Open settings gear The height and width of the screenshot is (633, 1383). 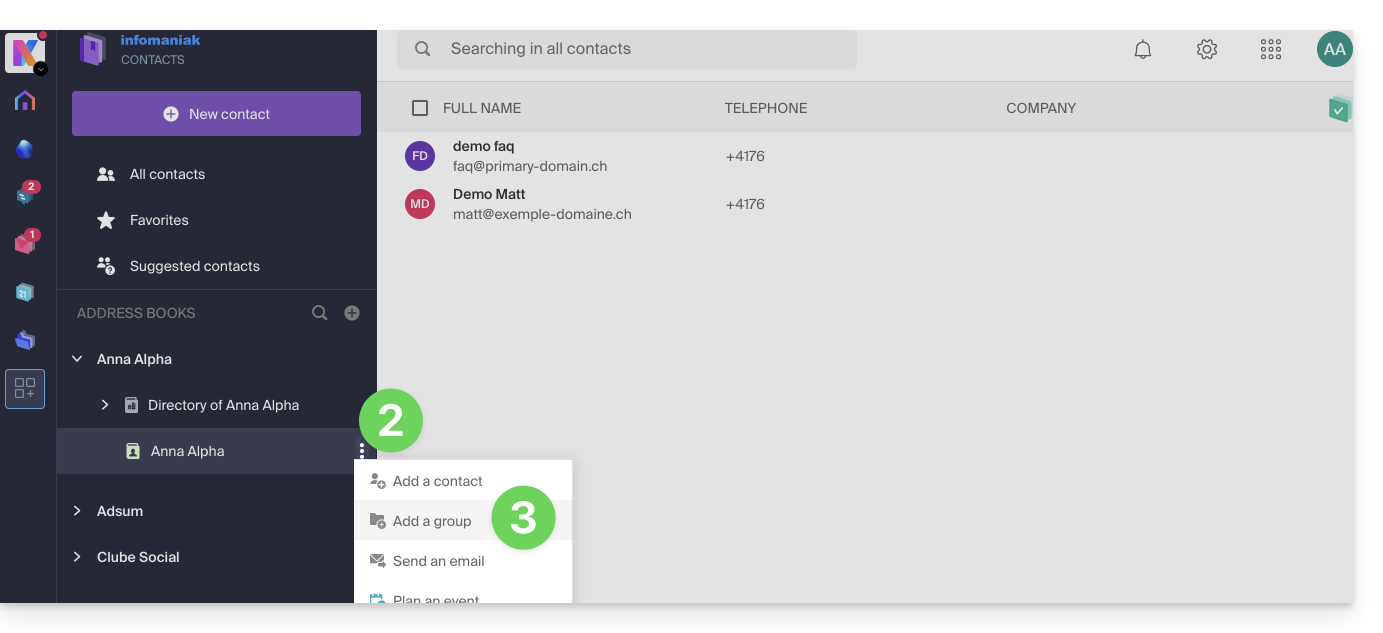pyautogui.click(x=1207, y=49)
